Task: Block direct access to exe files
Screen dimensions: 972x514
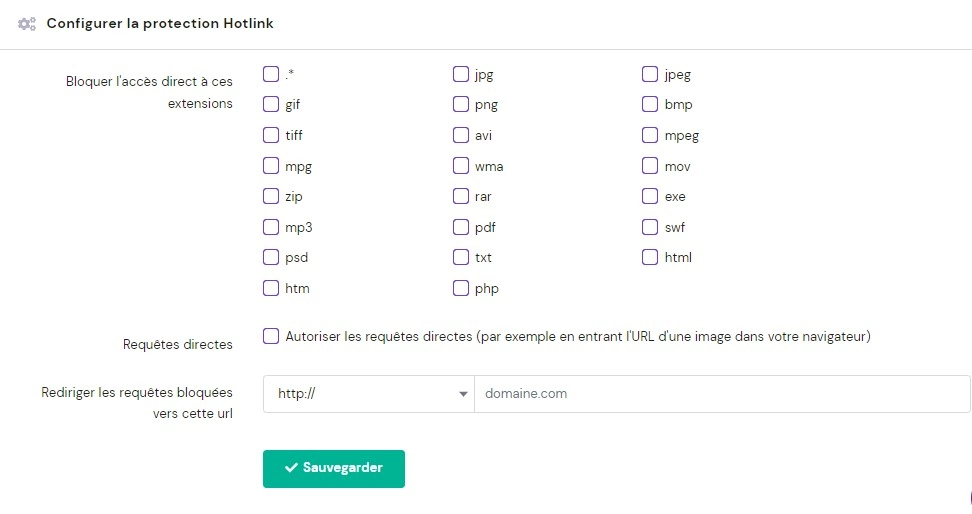Action: tap(650, 196)
